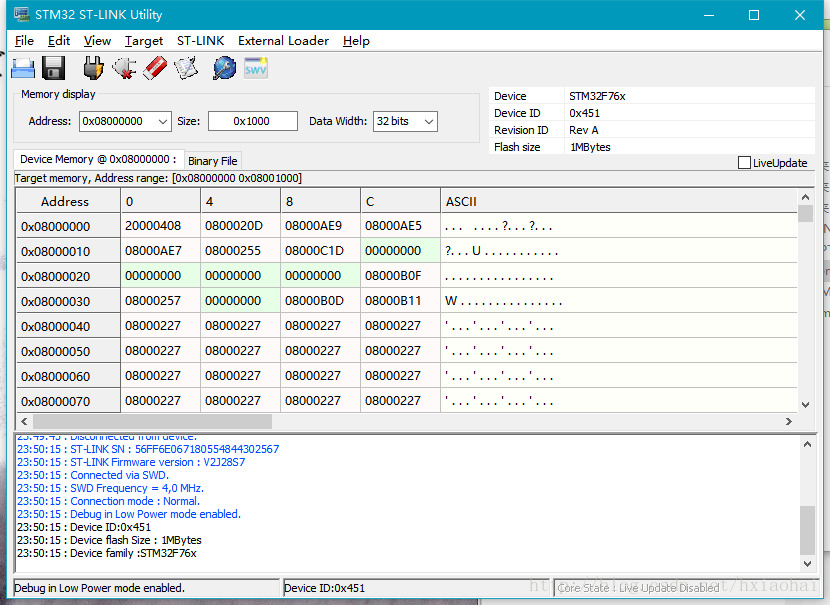
Task: Open the Help menu
Action: (x=356, y=41)
